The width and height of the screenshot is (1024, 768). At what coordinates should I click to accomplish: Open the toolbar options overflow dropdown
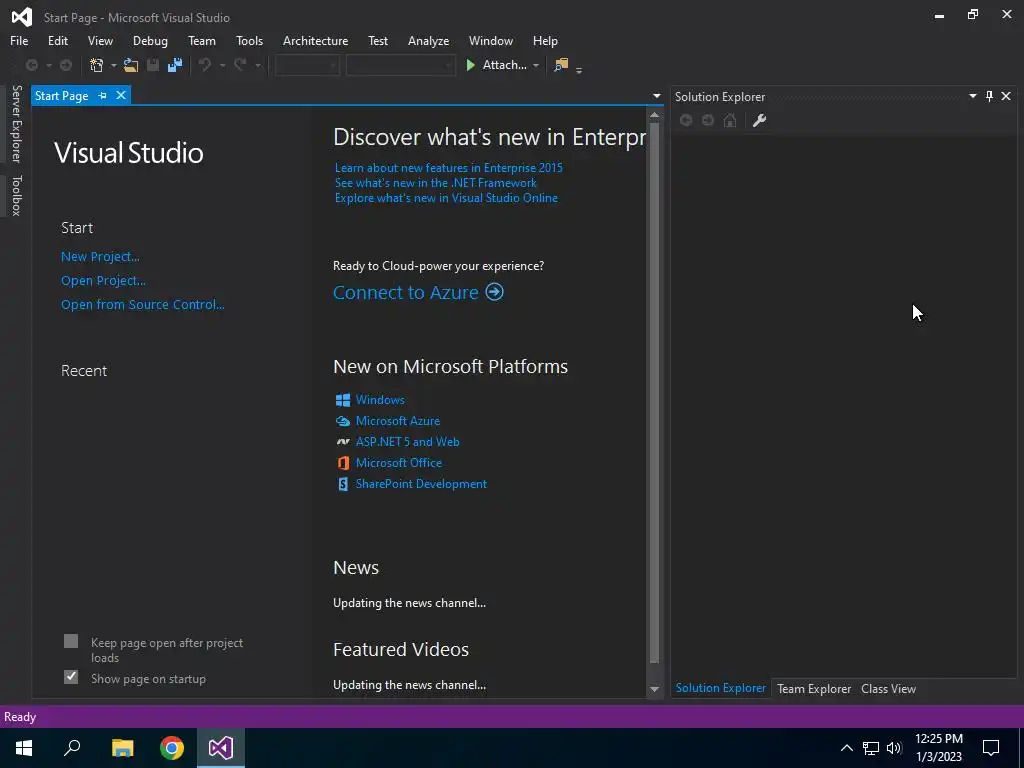click(x=579, y=69)
